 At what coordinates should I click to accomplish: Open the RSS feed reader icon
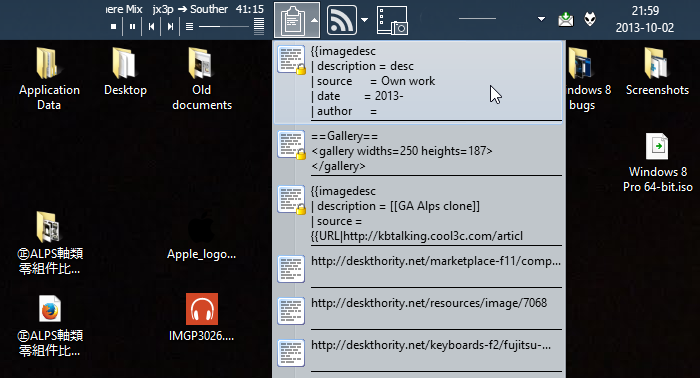pyautogui.click(x=342, y=21)
